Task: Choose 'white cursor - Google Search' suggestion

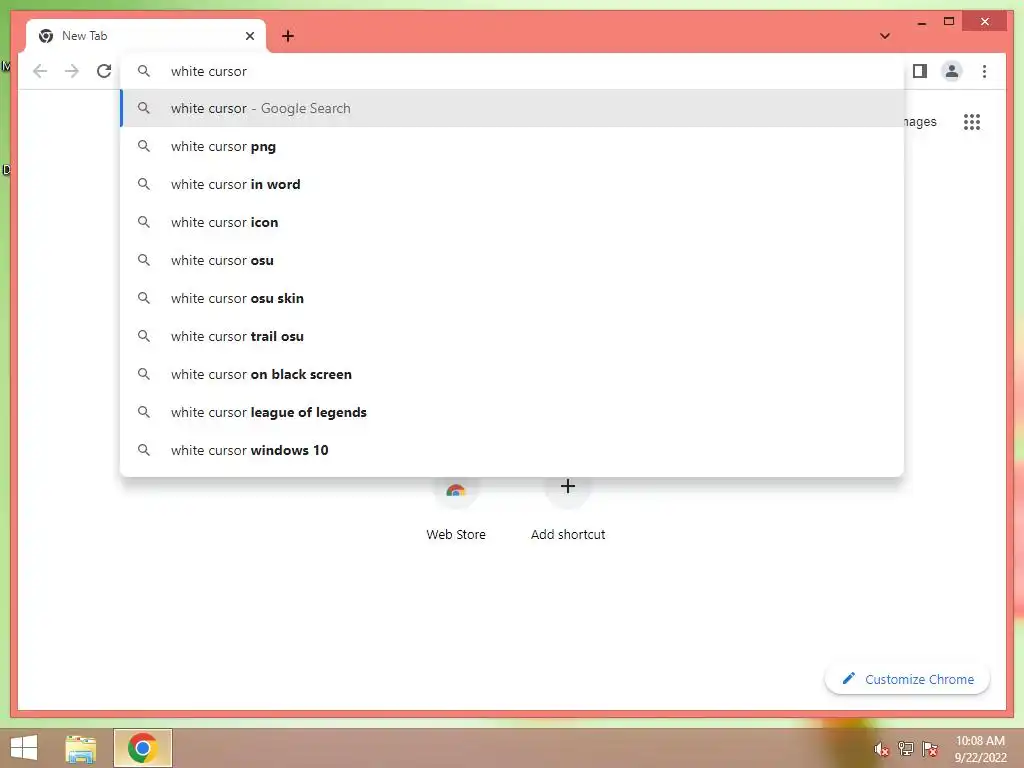Action: coord(512,108)
